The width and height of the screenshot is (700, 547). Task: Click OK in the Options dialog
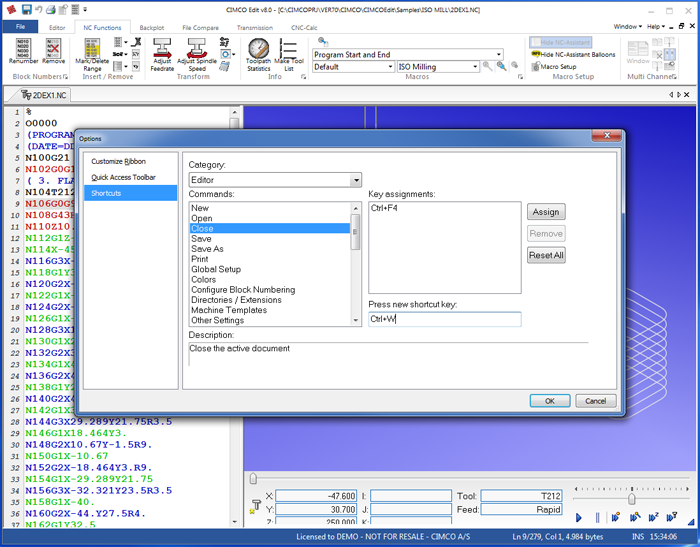(550, 401)
